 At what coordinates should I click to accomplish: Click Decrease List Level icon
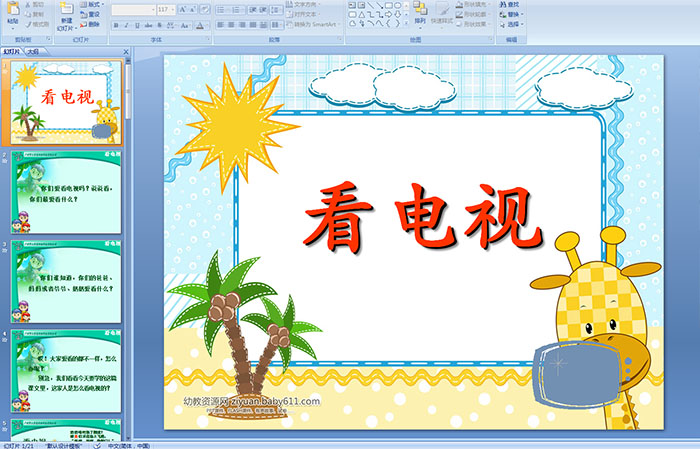[253, 10]
